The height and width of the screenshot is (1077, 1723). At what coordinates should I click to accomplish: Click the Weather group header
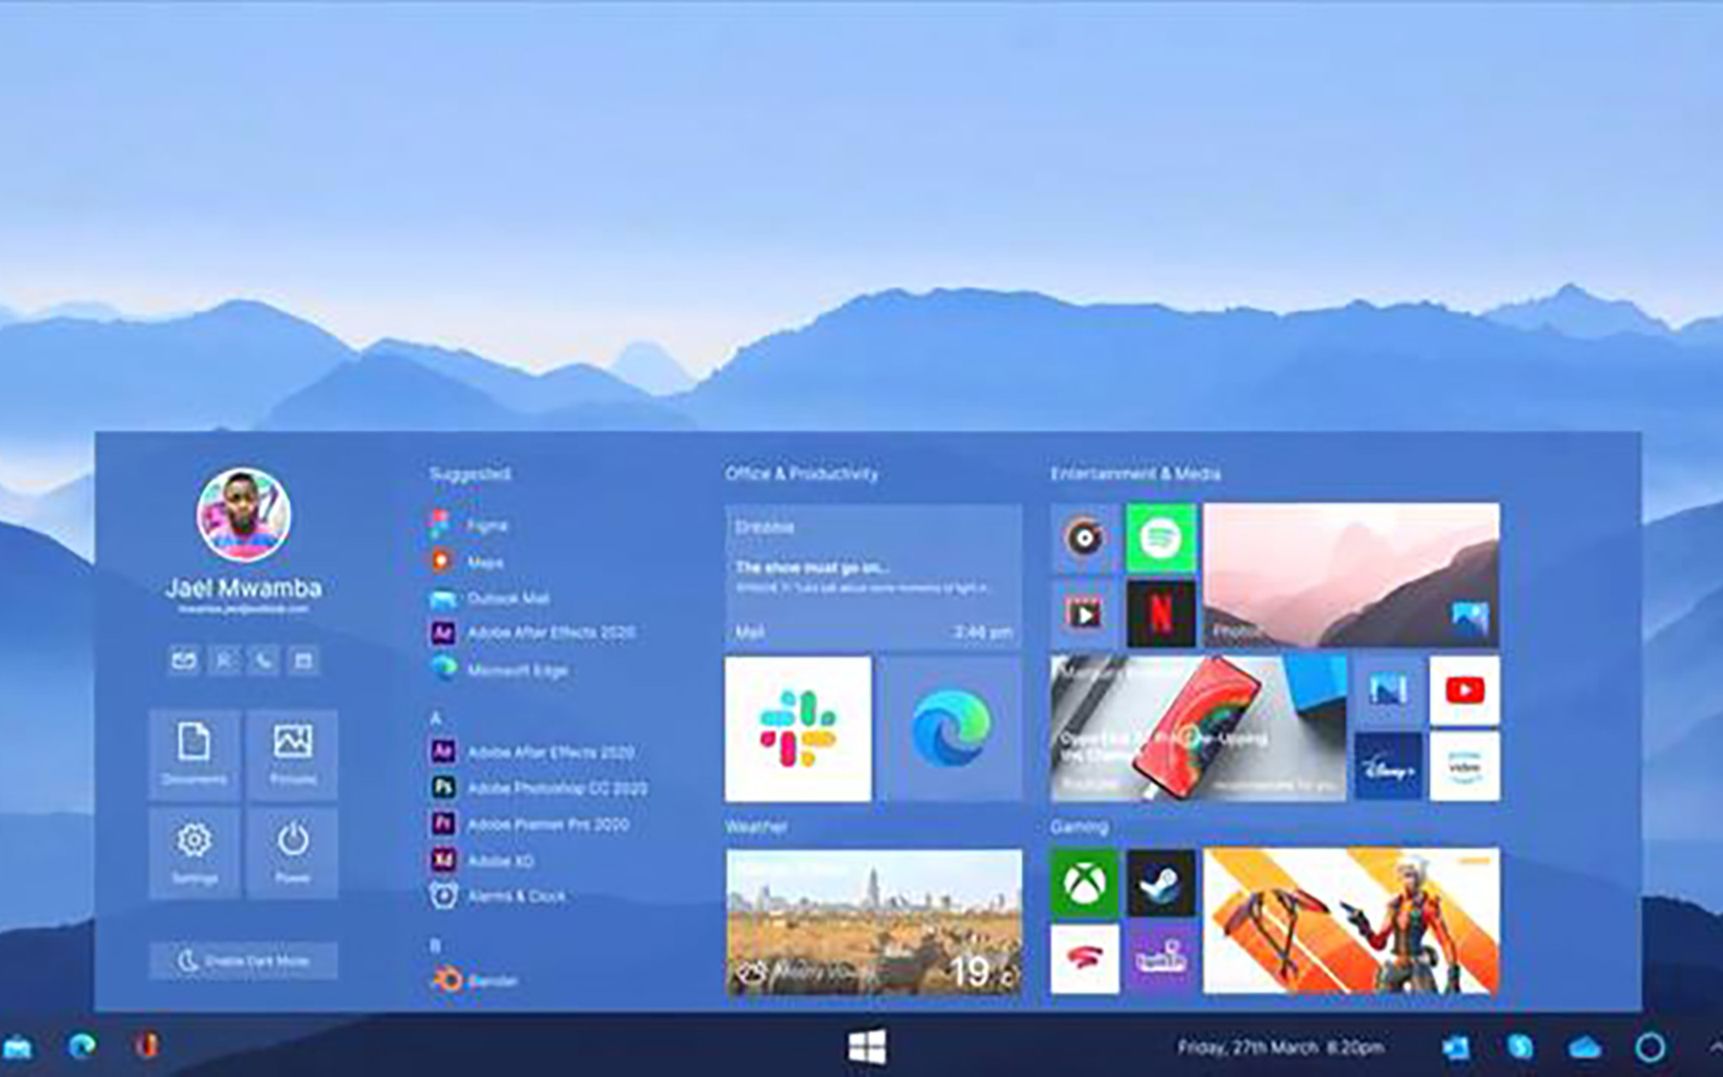click(x=756, y=827)
